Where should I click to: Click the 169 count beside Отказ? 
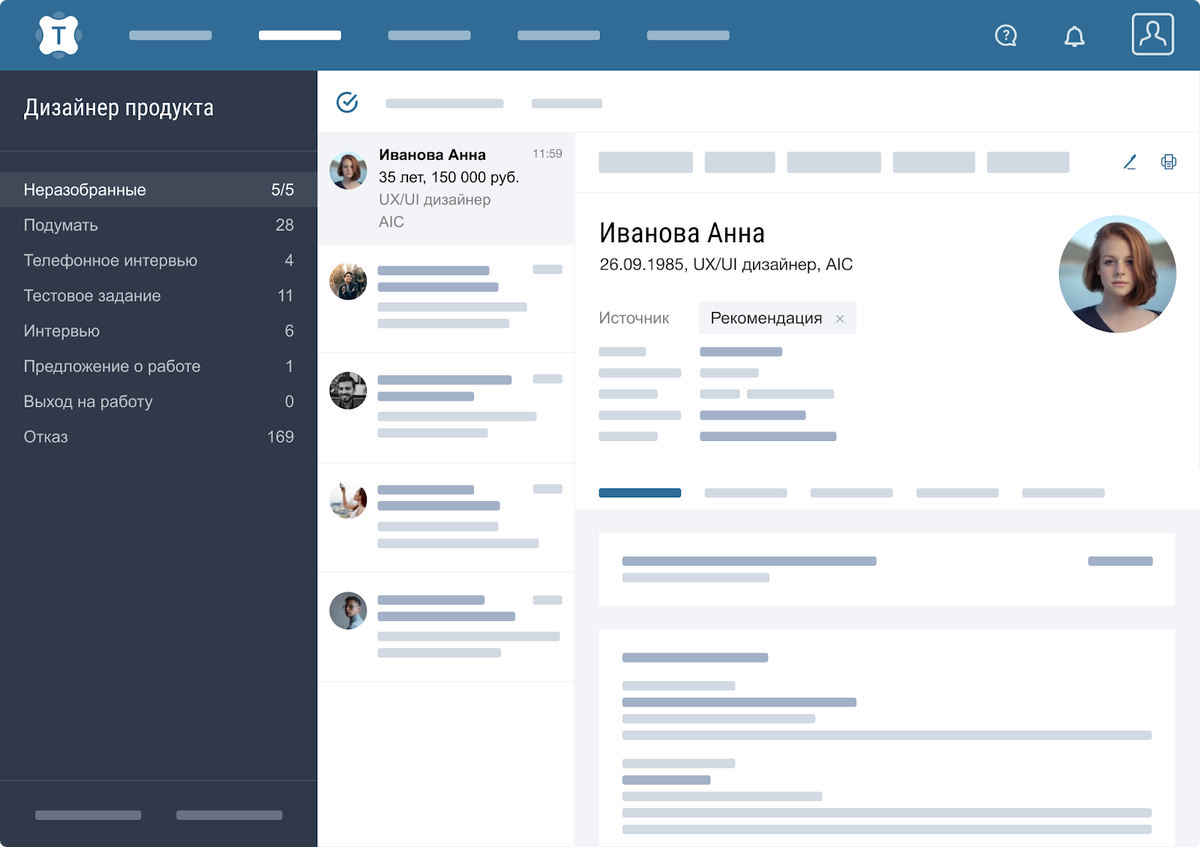281,437
